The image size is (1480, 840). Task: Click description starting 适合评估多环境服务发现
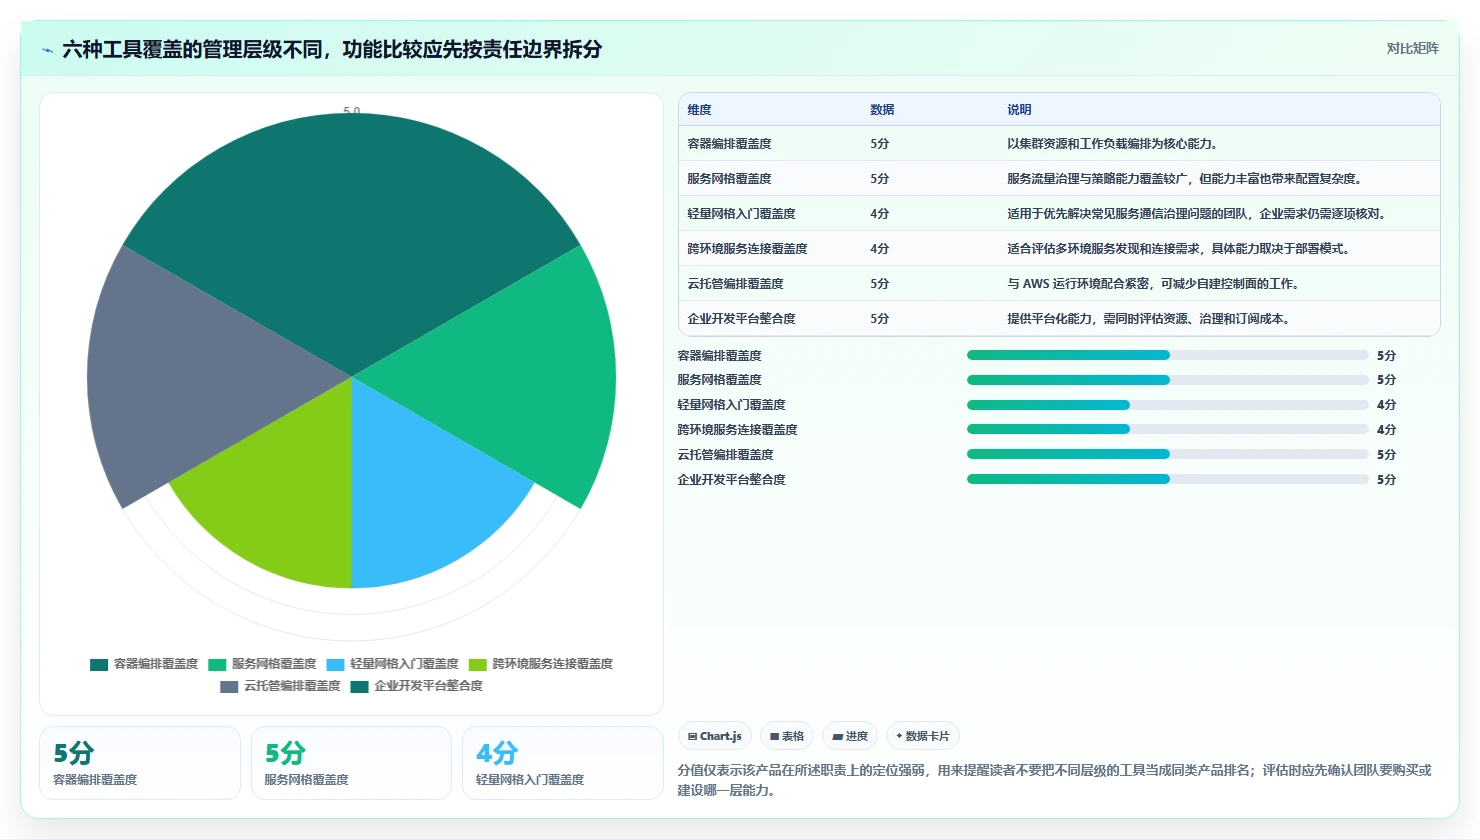(x=1180, y=249)
